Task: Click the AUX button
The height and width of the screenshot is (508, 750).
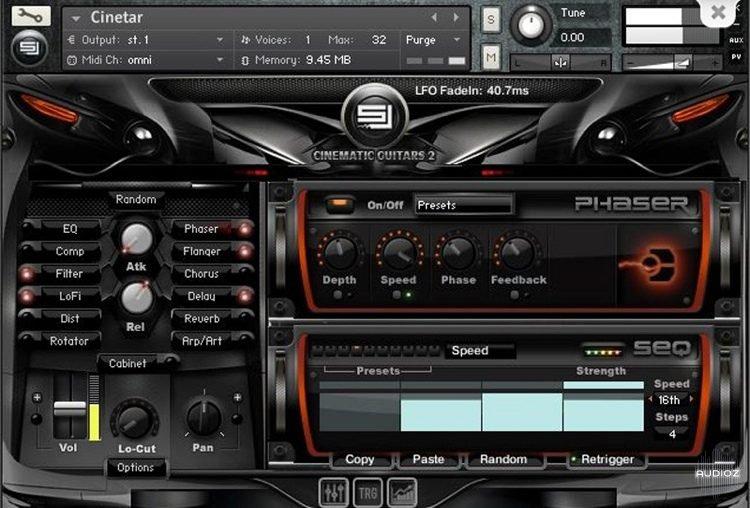Action: 736,41
